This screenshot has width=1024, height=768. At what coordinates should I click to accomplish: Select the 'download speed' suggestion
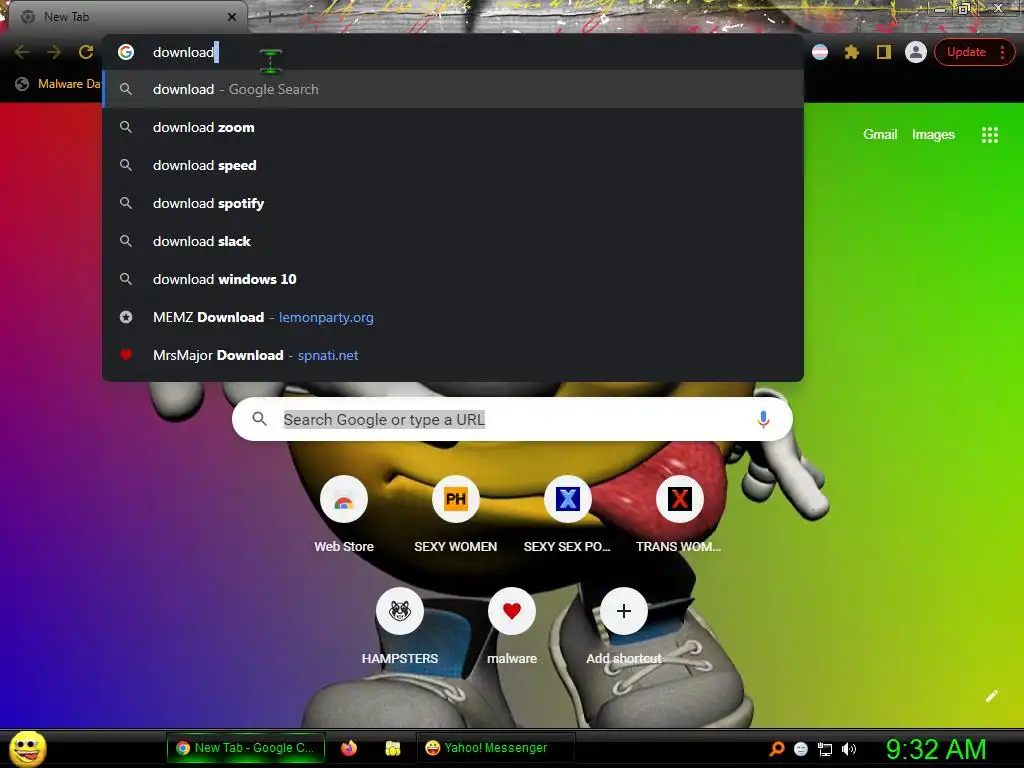(x=453, y=165)
